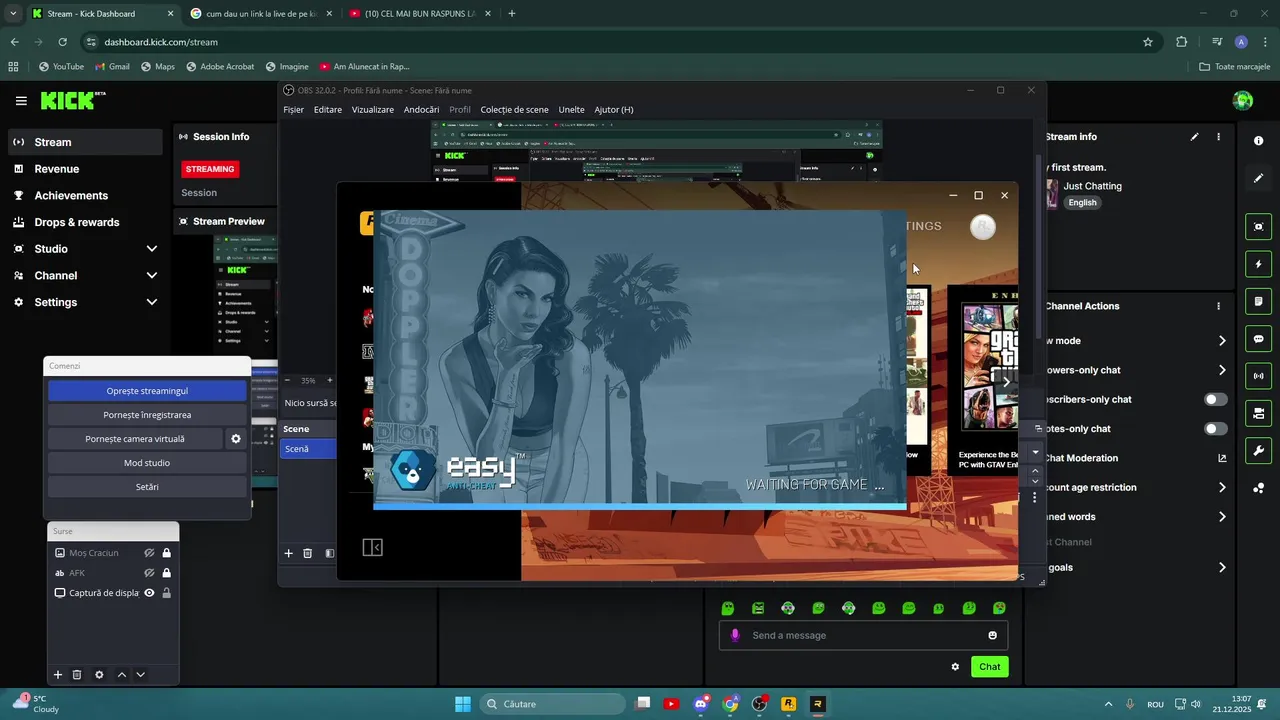Click the Send a message input field

[863, 635]
